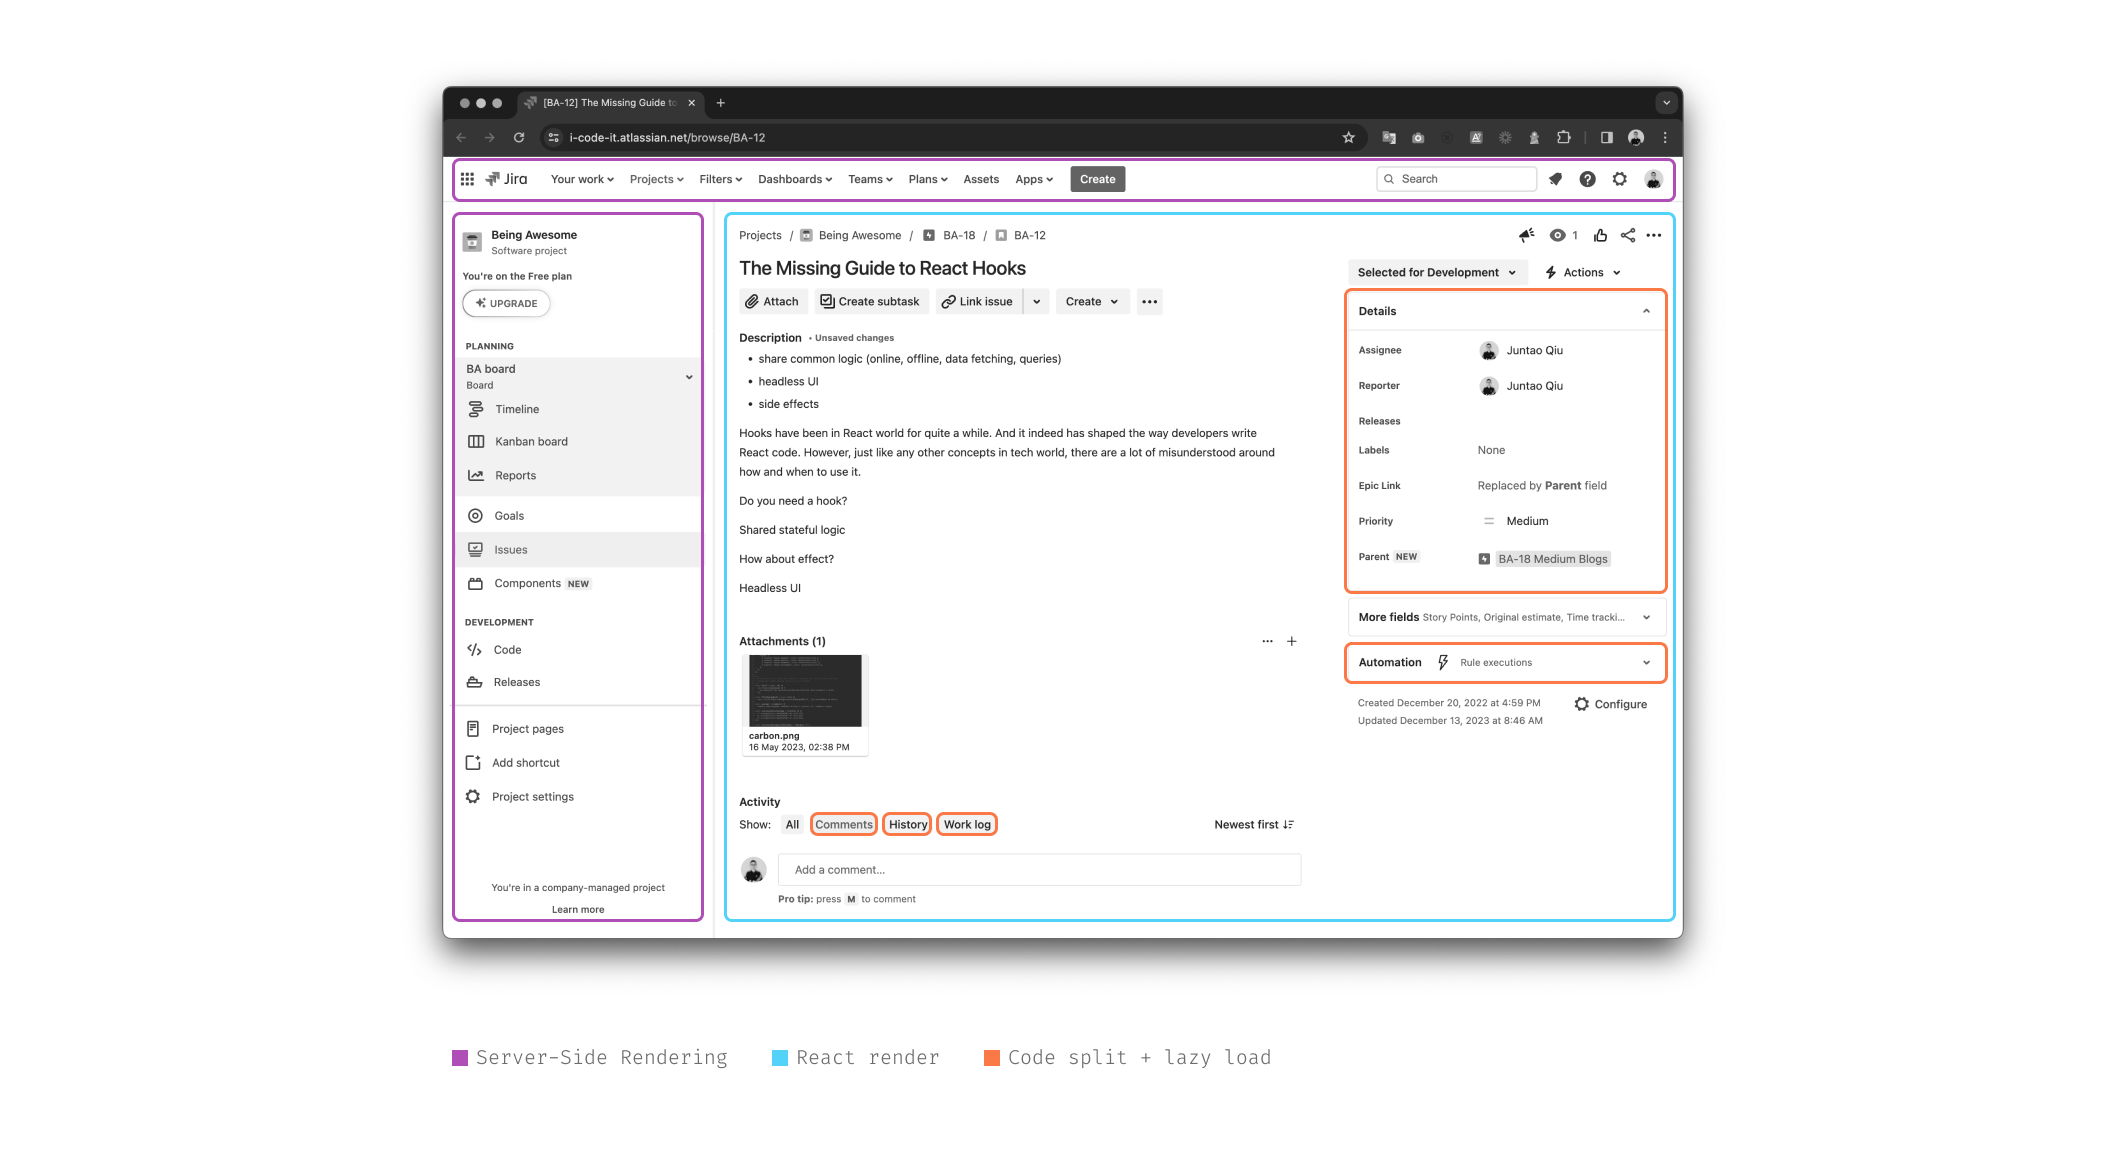Click the thumbs up vote icon

click(1600, 235)
